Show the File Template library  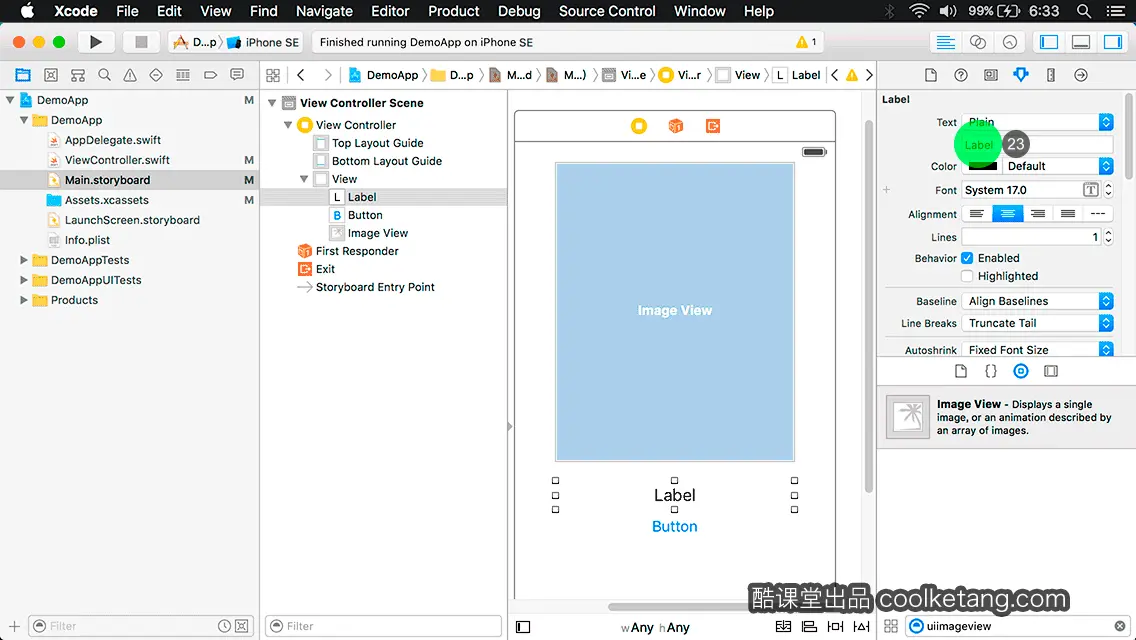click(x=961, y=371)
